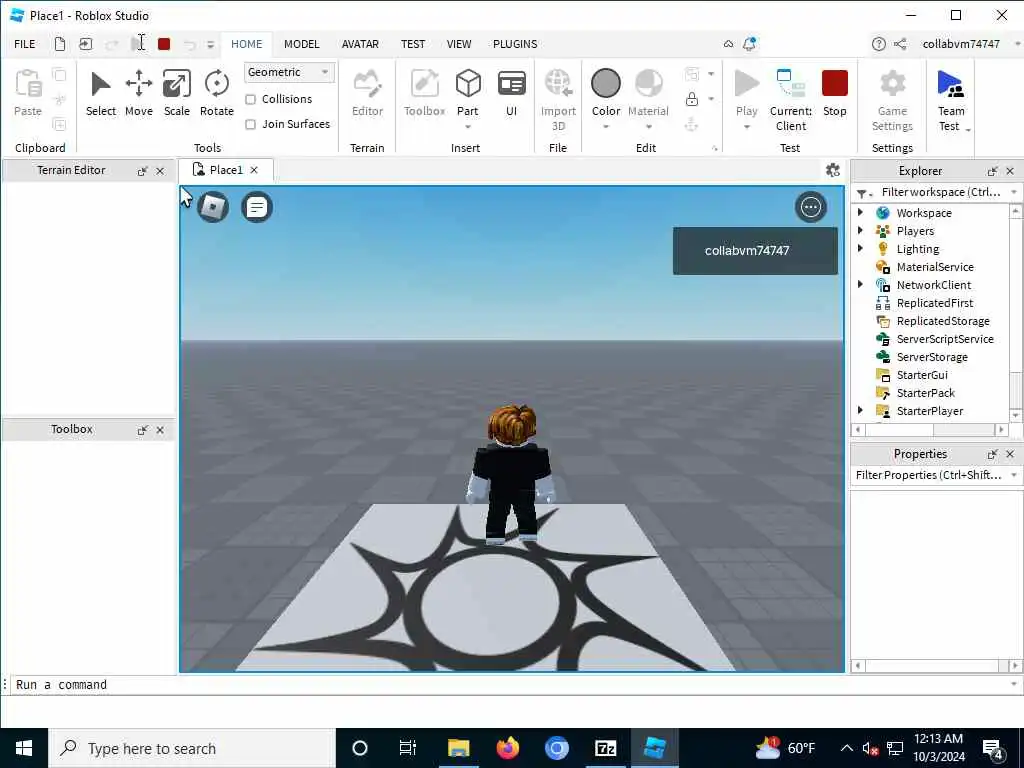Select the Select tool

point(101,93)
